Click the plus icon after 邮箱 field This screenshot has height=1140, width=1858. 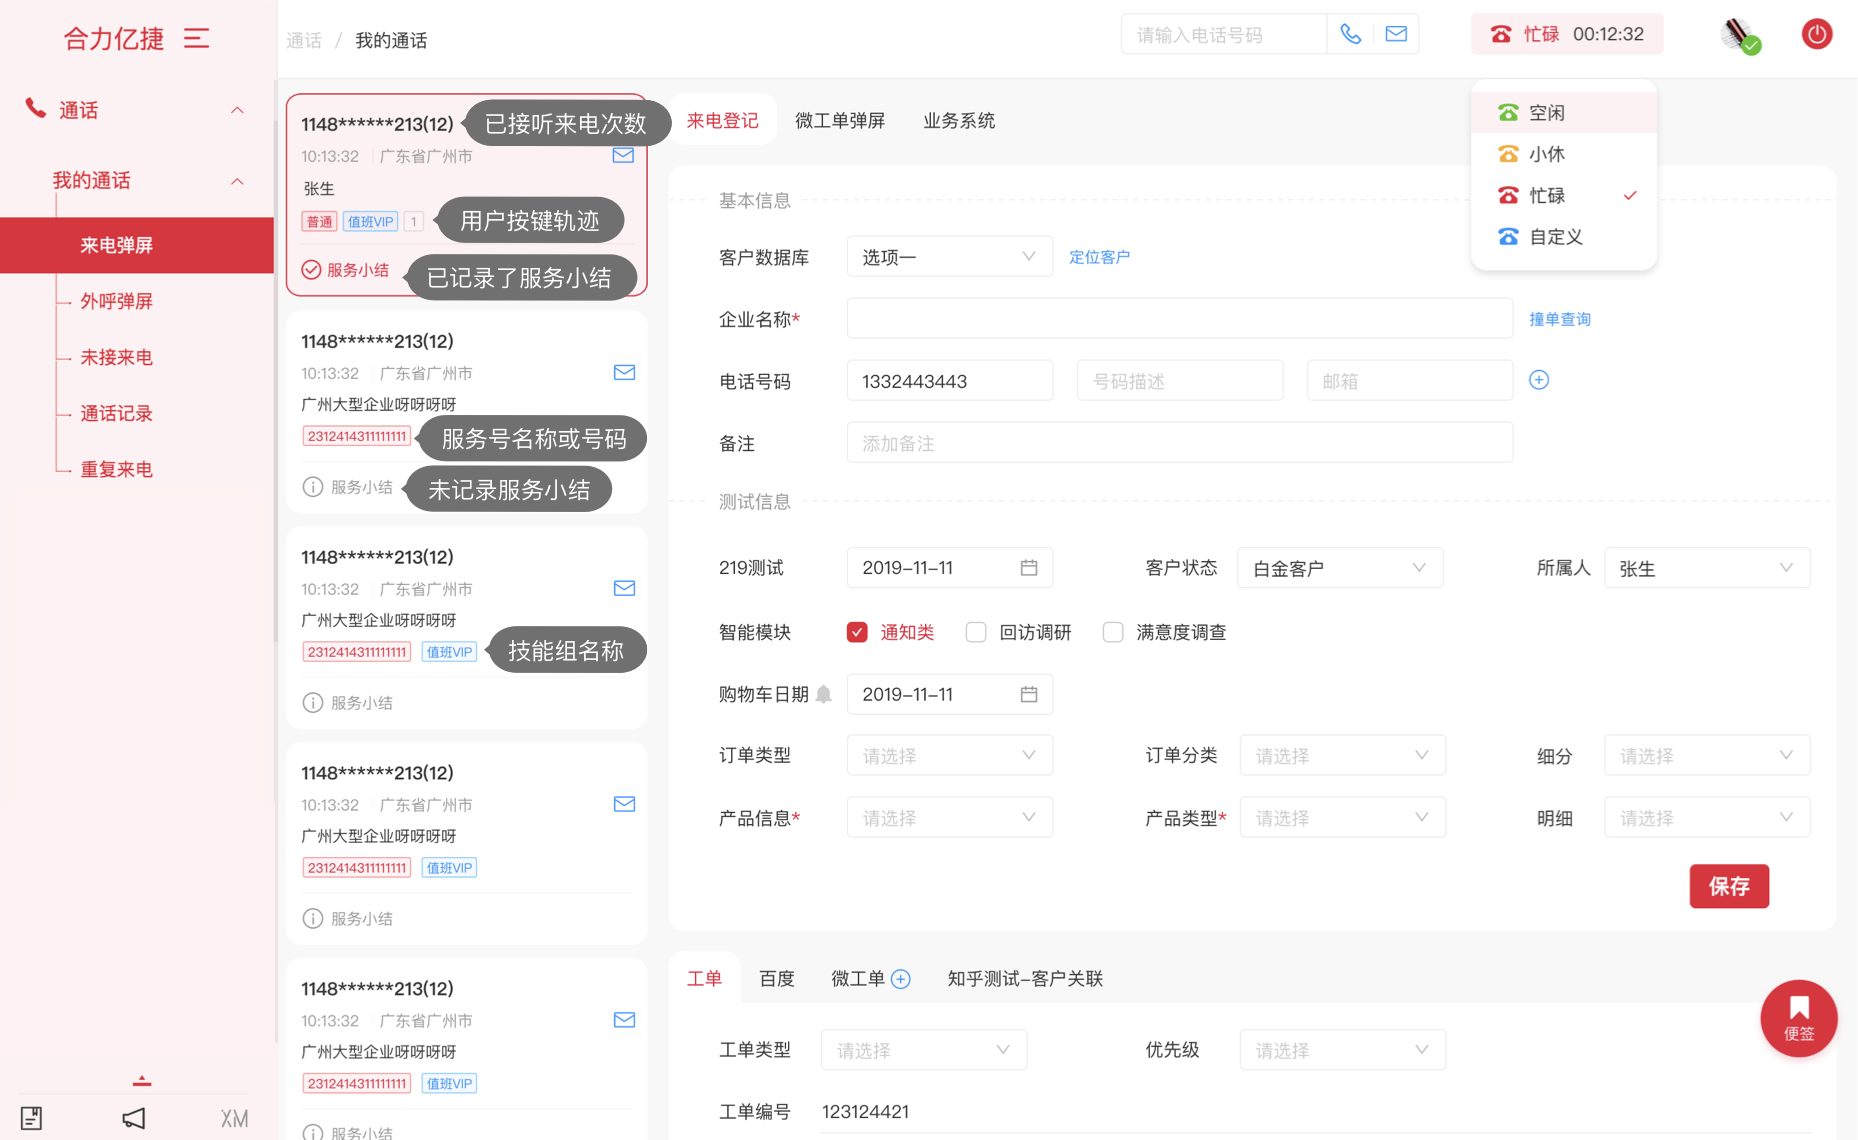tap(1539, 380)
